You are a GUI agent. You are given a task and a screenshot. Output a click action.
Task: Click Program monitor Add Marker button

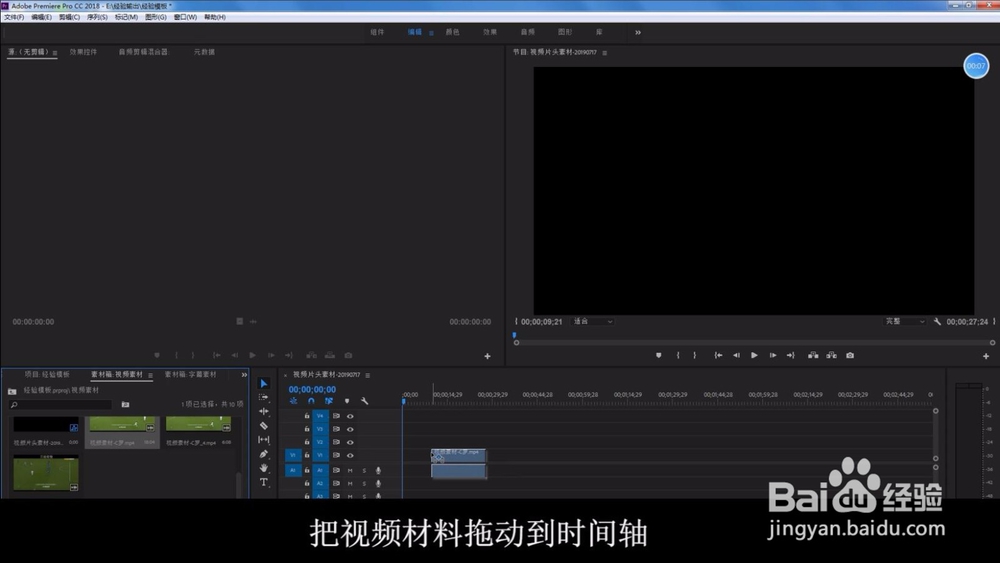[x=659, y=355]
